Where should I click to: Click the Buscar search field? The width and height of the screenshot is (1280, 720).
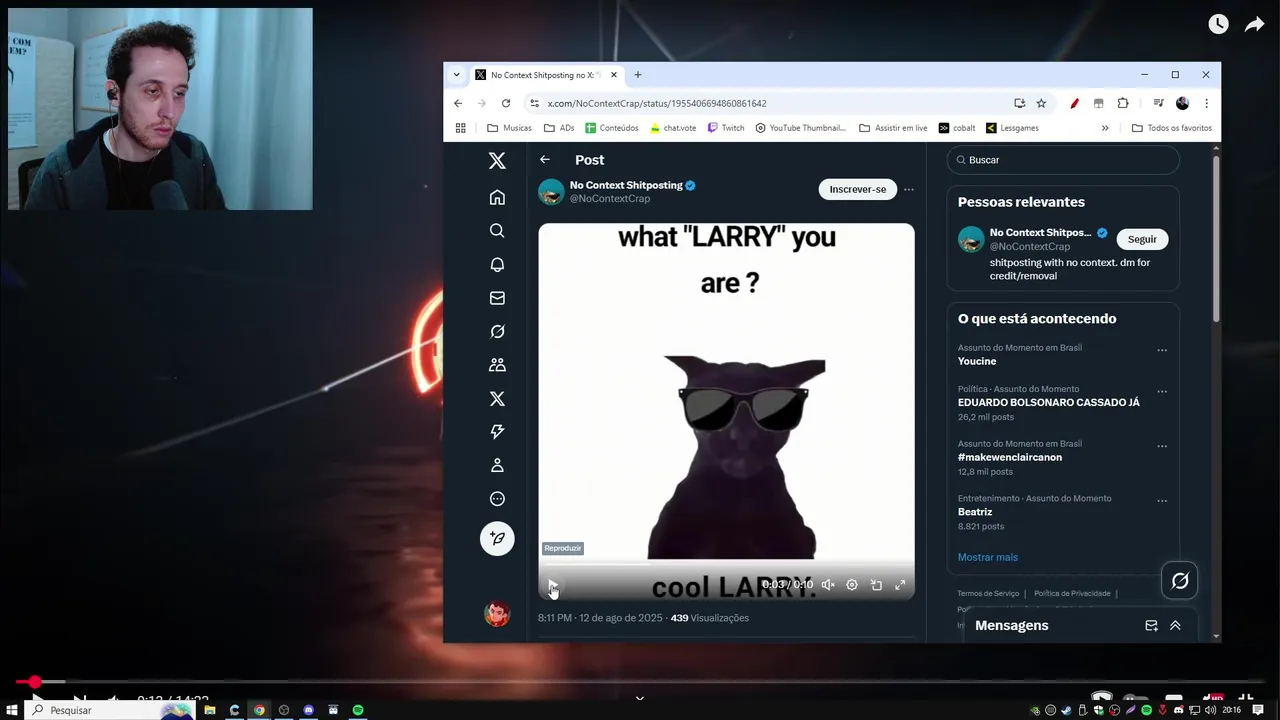[x=1063, y=160]
